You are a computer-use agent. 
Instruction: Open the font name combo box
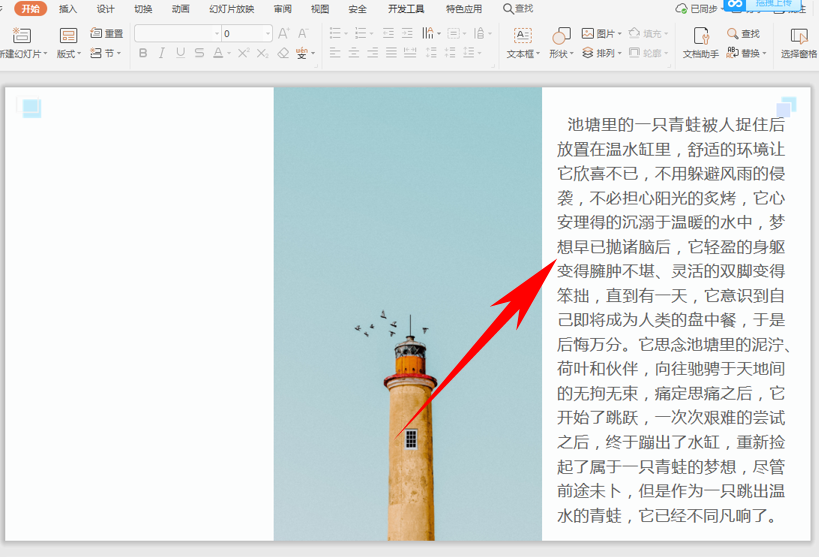178,33
